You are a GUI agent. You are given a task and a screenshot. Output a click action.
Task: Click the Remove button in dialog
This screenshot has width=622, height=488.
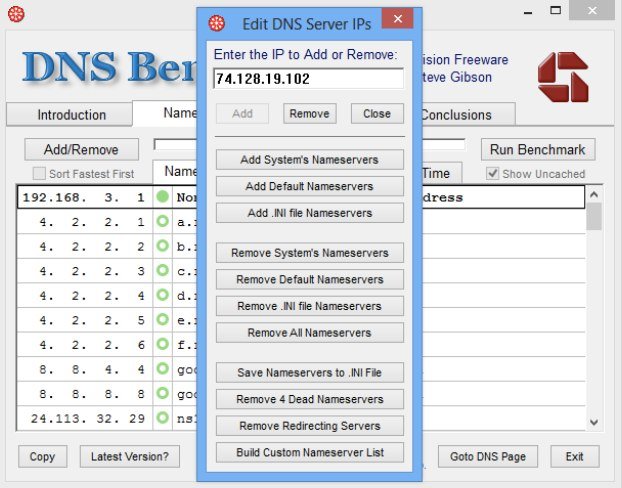[x=310, y=114]
